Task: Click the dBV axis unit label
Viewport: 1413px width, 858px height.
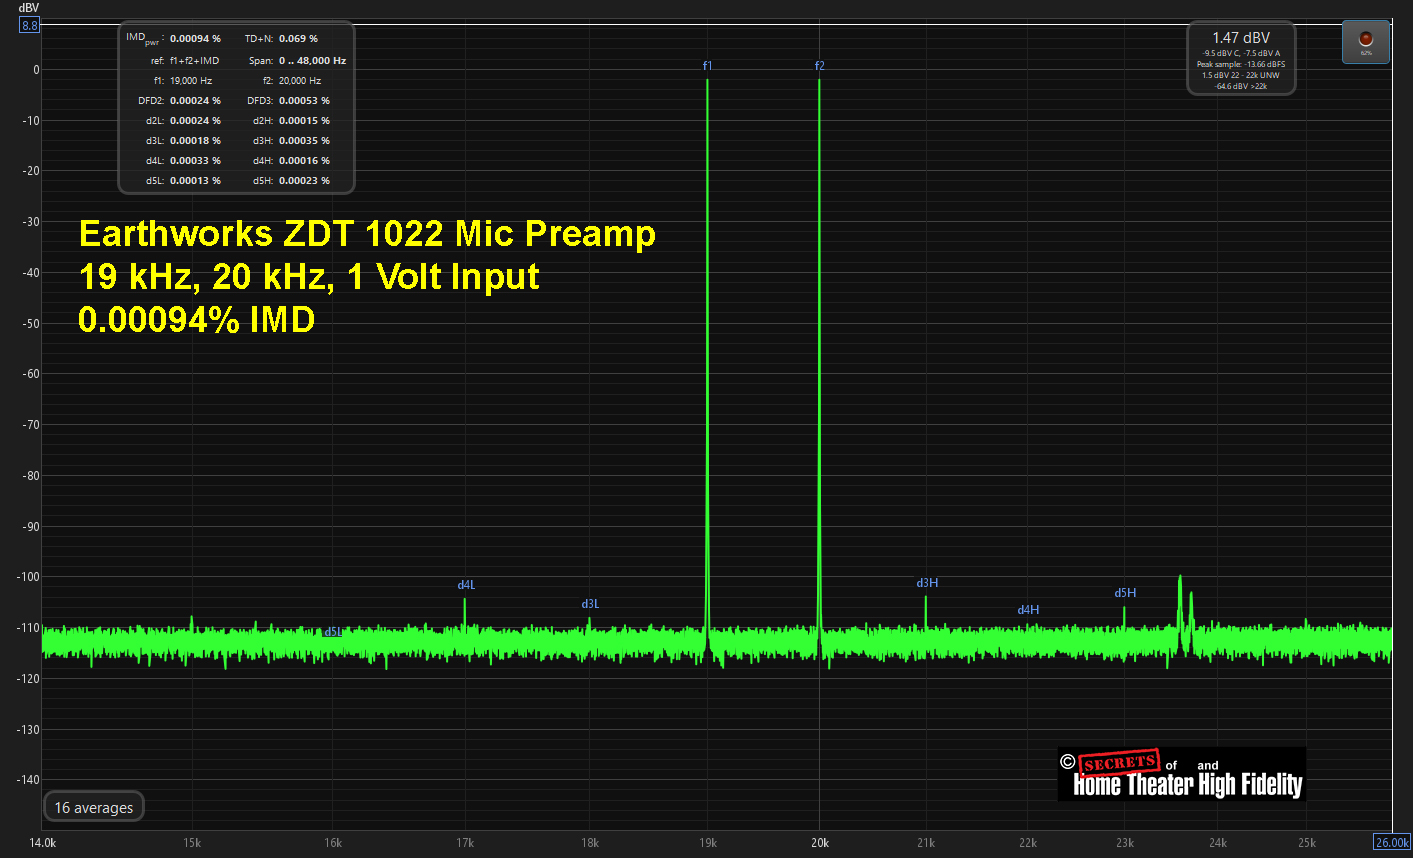Action: (x=28, y=8)
